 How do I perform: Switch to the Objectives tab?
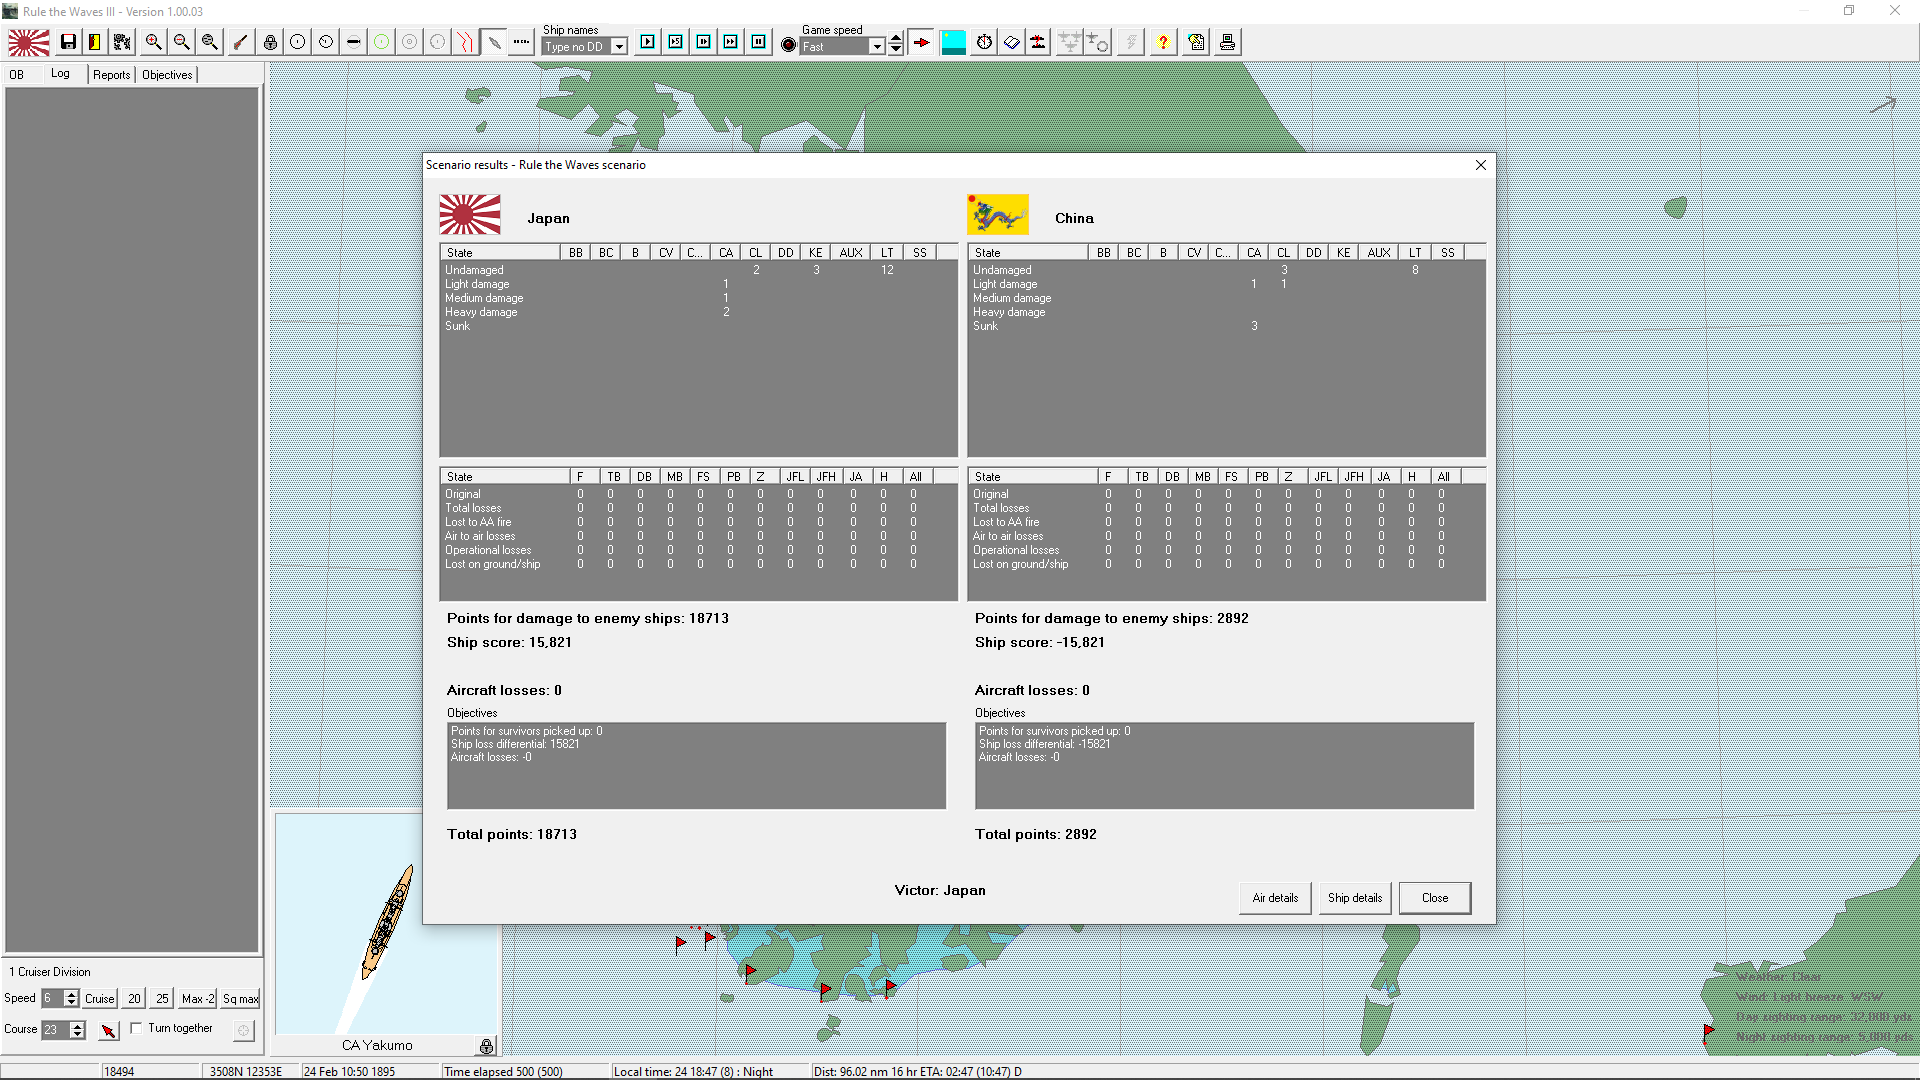(x=167, y=75)
